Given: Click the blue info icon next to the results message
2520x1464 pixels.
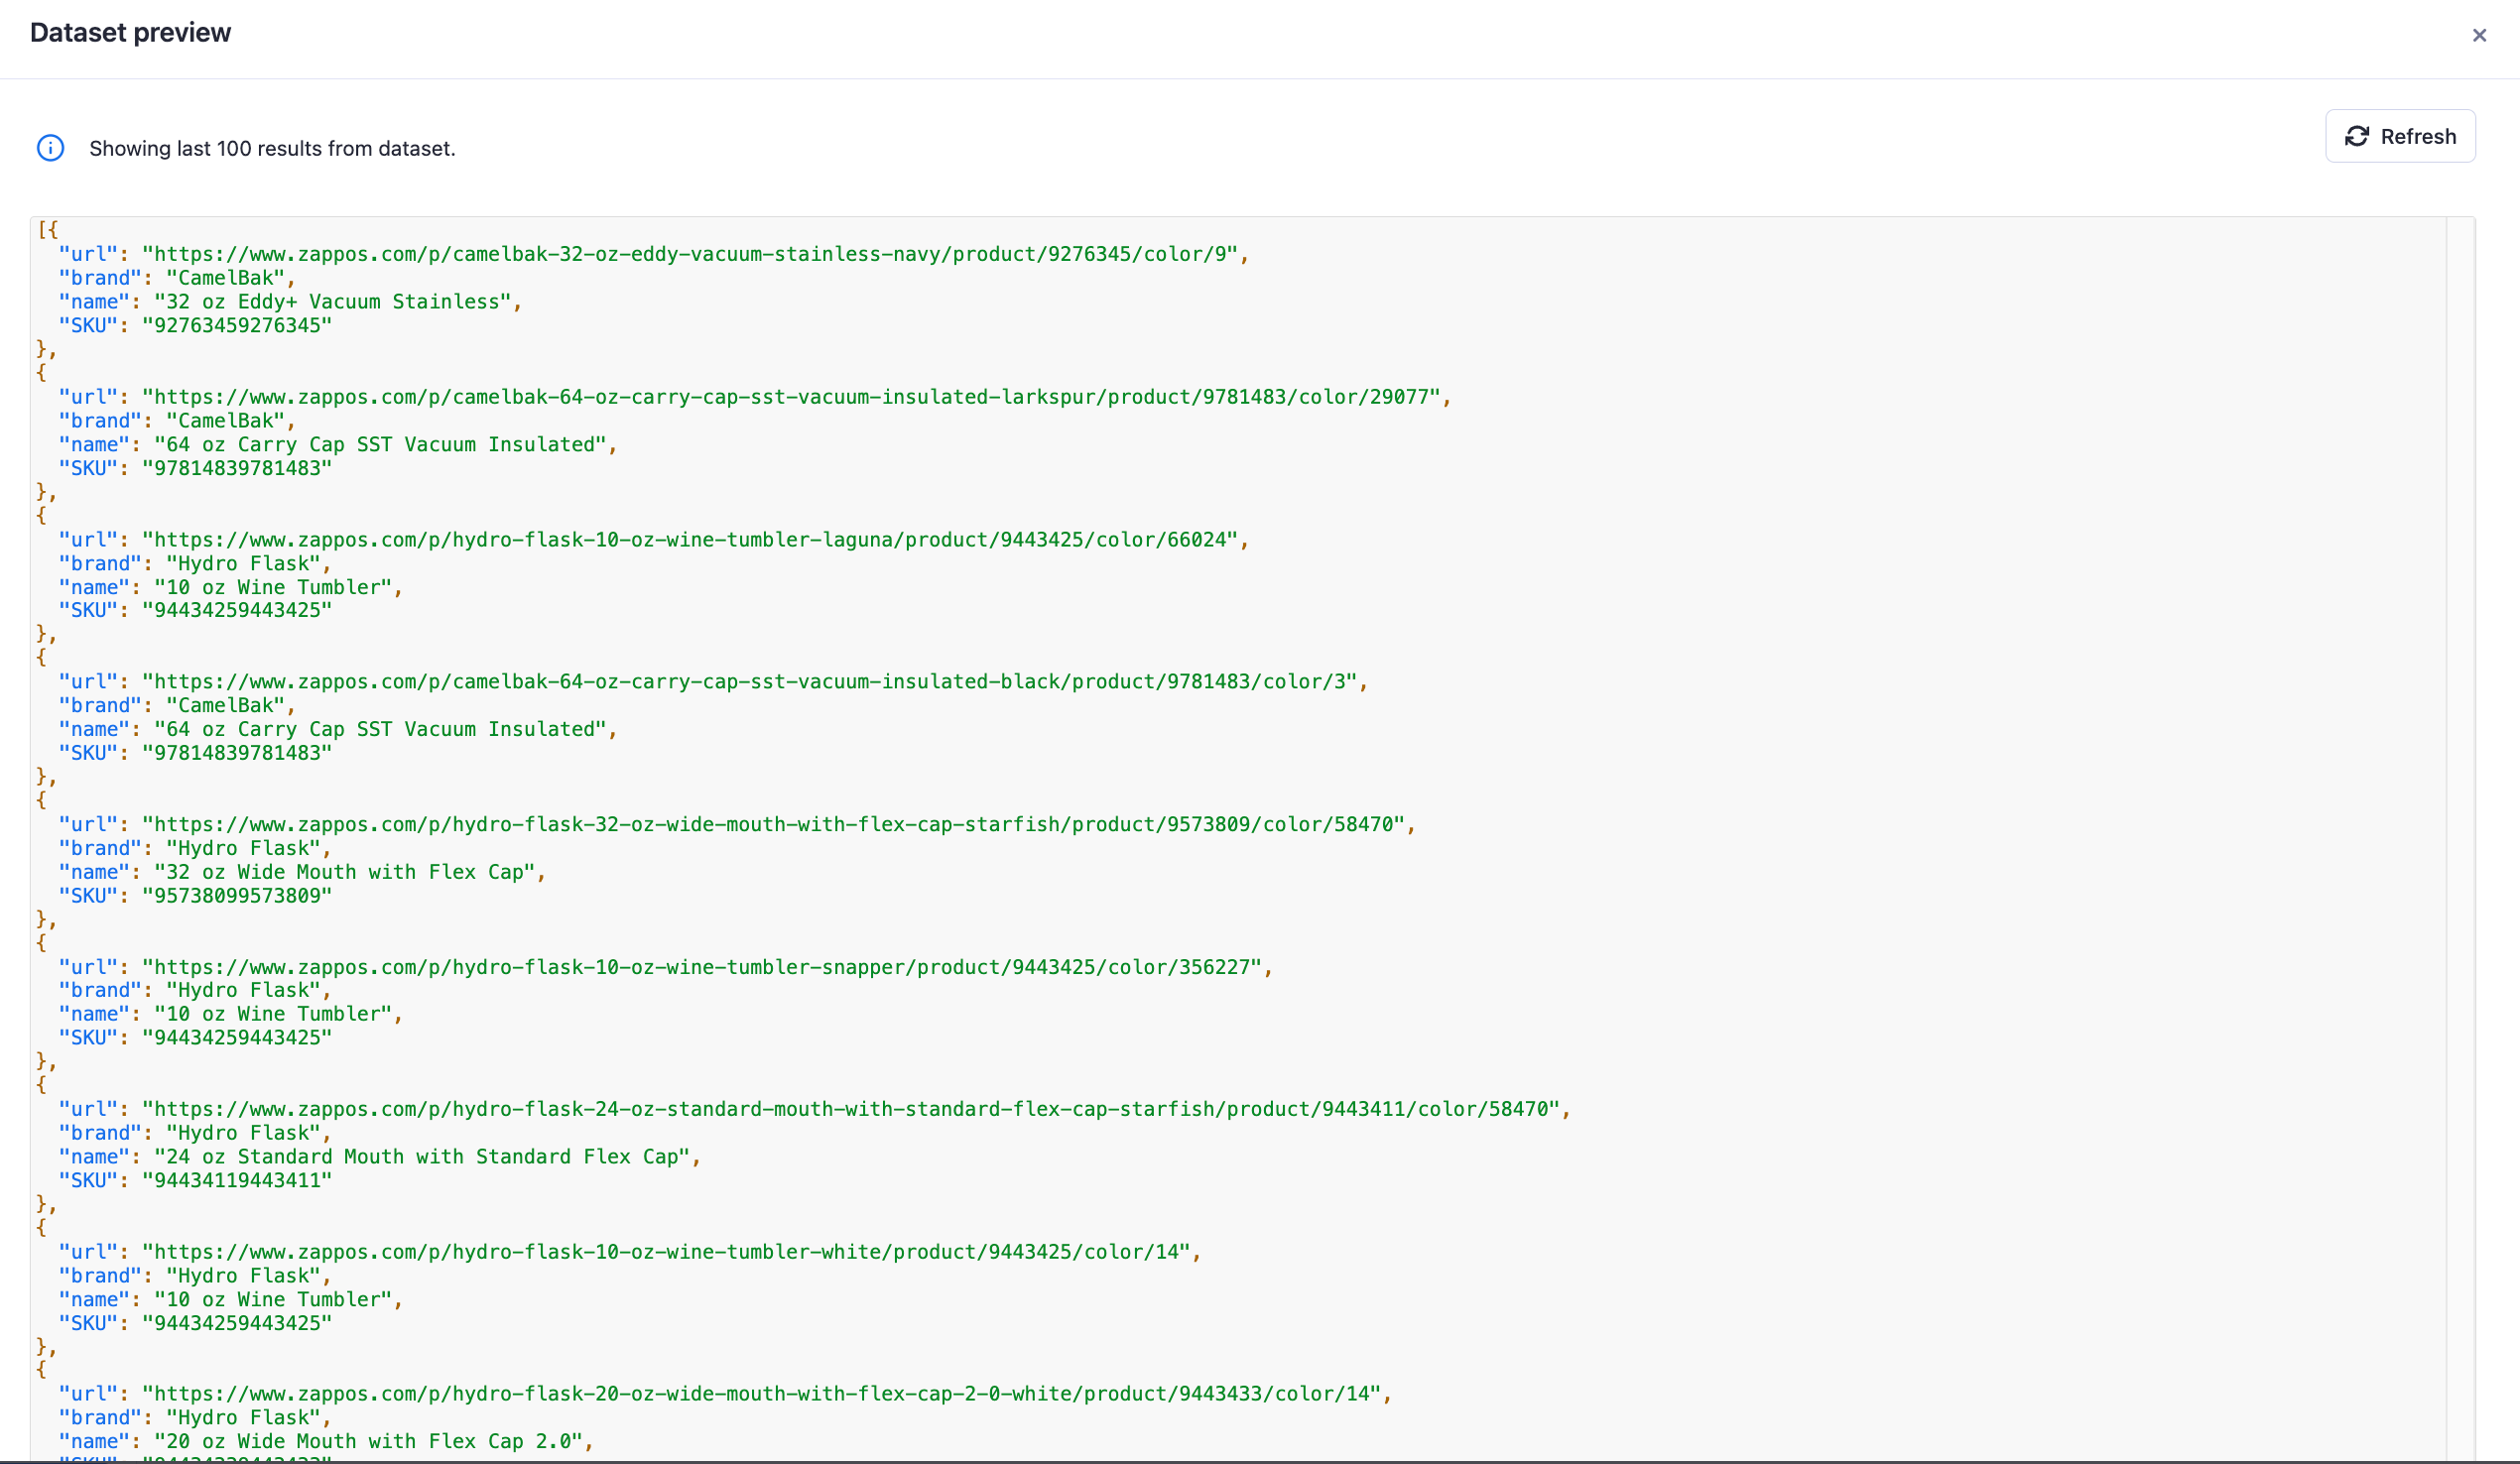Looking at the screenshot, I should pyautogui.click(x=50, y=147).
